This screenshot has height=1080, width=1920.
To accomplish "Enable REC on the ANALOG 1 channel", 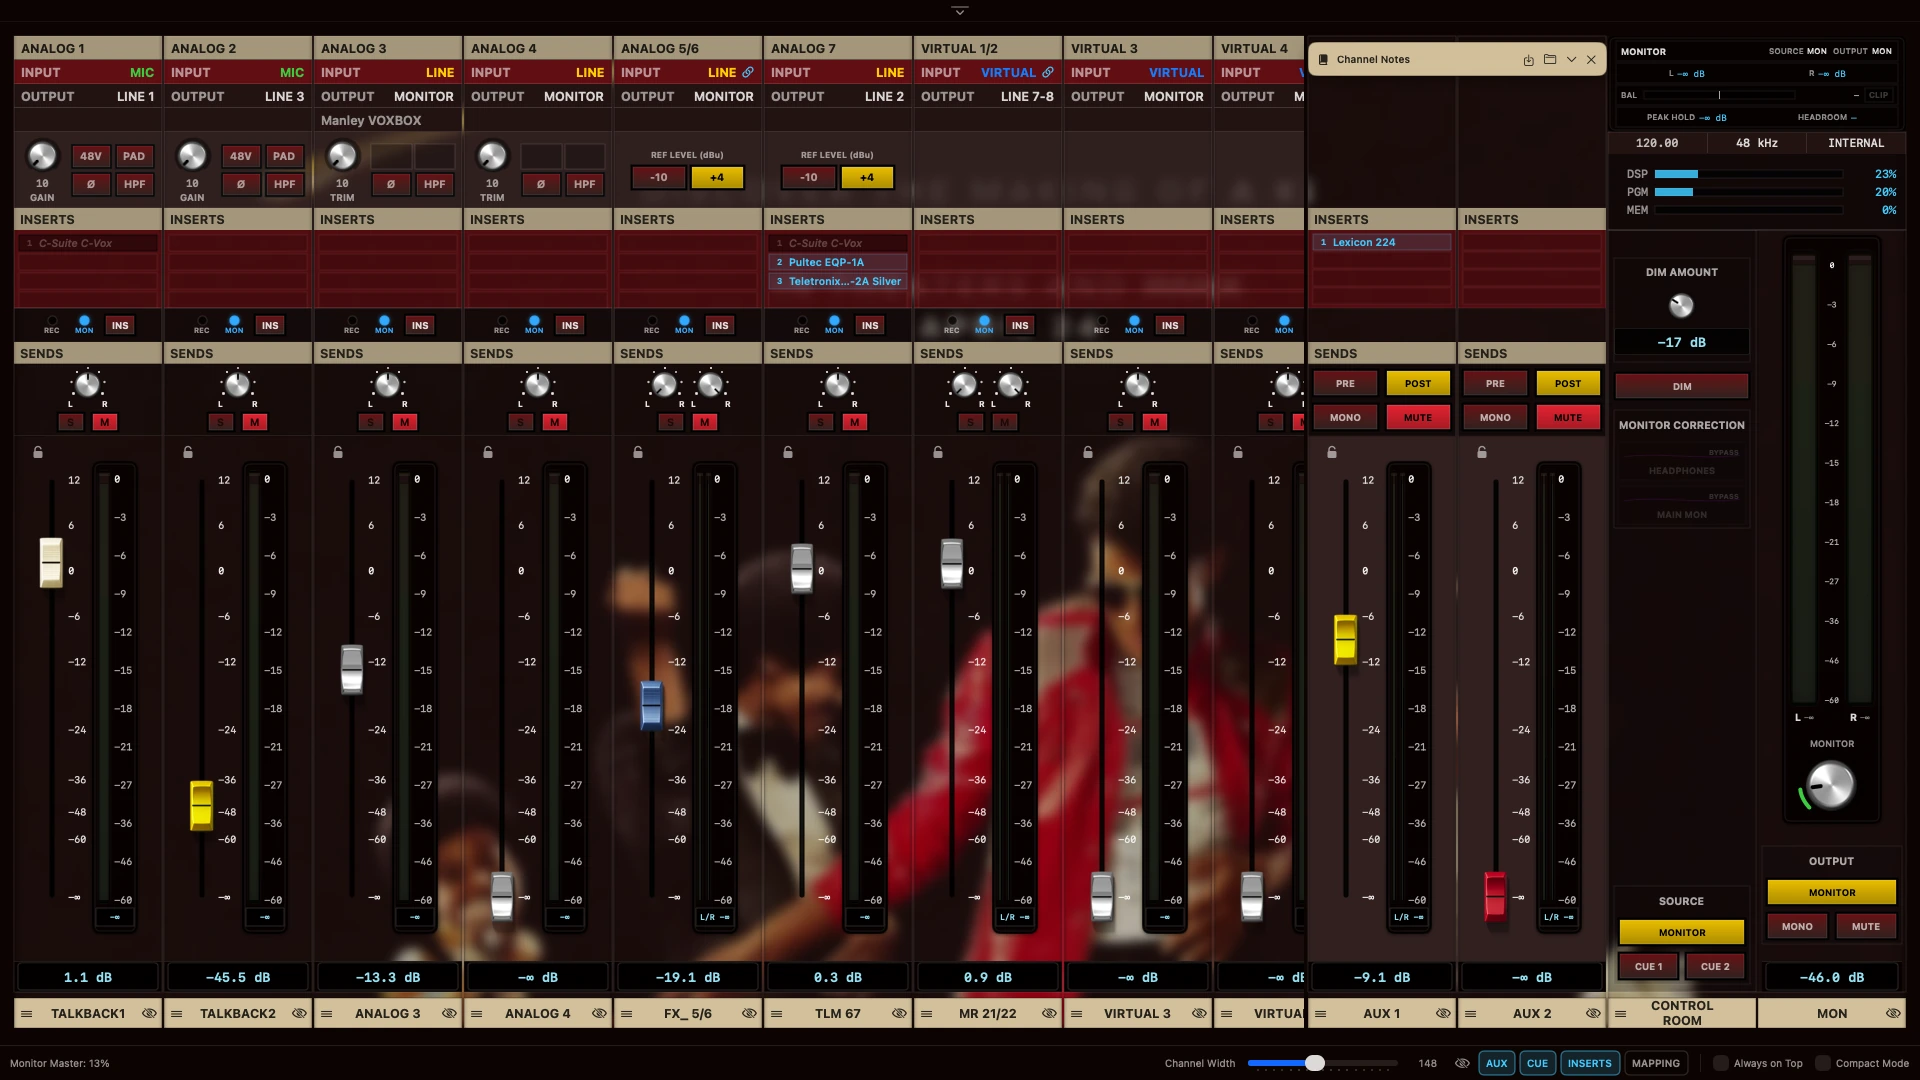I will coord(51,322).
